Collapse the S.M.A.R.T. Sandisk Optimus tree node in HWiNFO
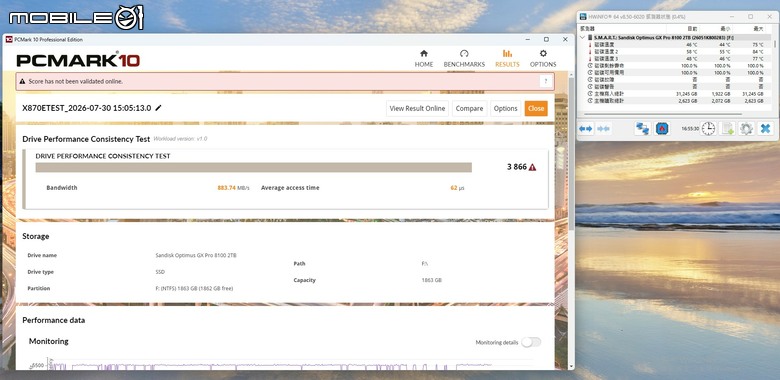This screenshot has height=380, width=780. 583,37
